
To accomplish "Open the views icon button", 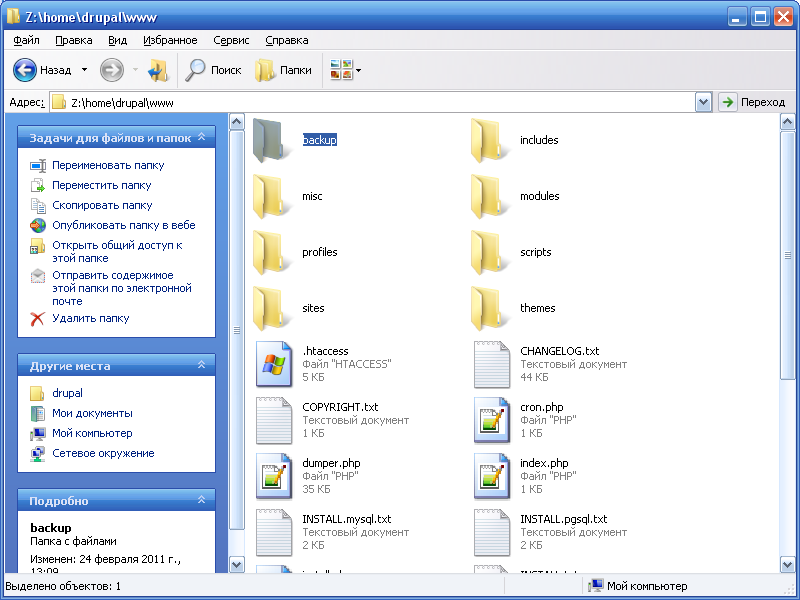I will click(x=341, y=70).
